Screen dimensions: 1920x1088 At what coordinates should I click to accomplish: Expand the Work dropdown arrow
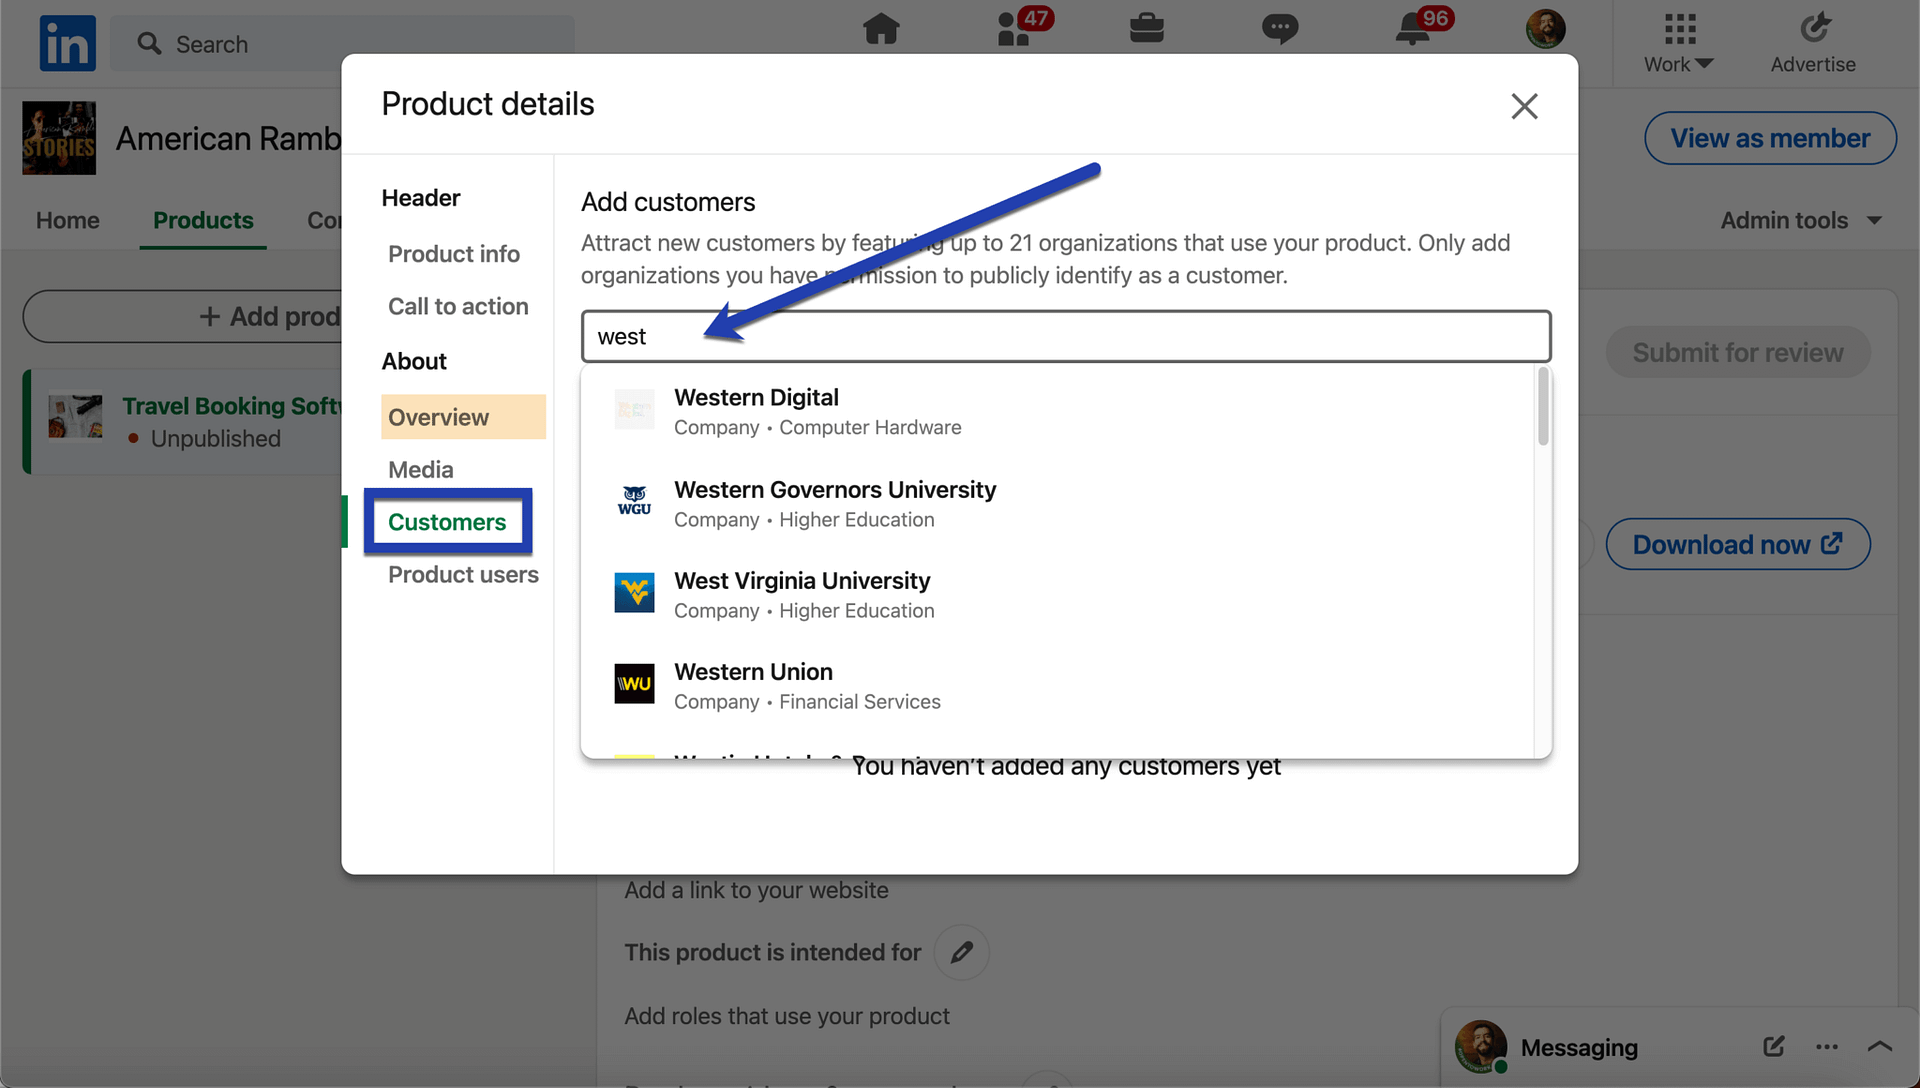tap(1706, 63)
